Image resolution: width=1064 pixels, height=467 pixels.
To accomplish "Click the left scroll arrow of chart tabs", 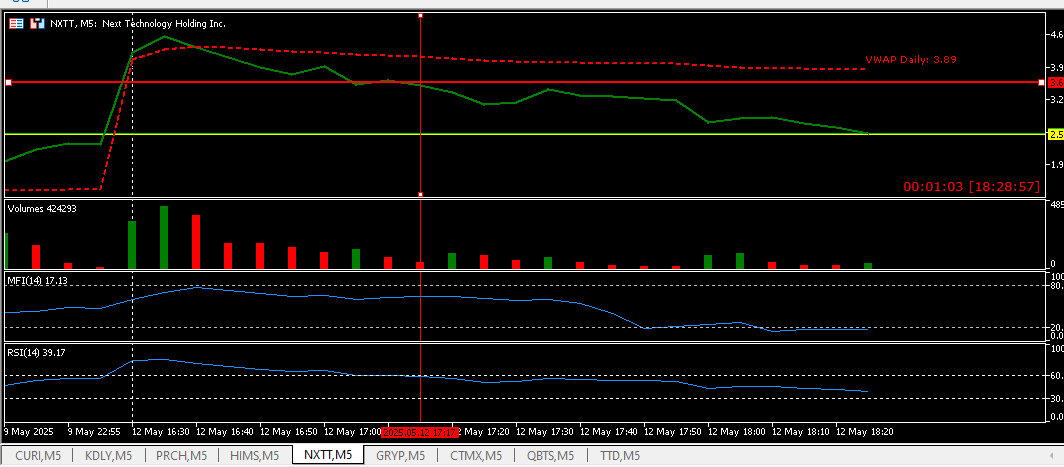I will (1050, 455).
